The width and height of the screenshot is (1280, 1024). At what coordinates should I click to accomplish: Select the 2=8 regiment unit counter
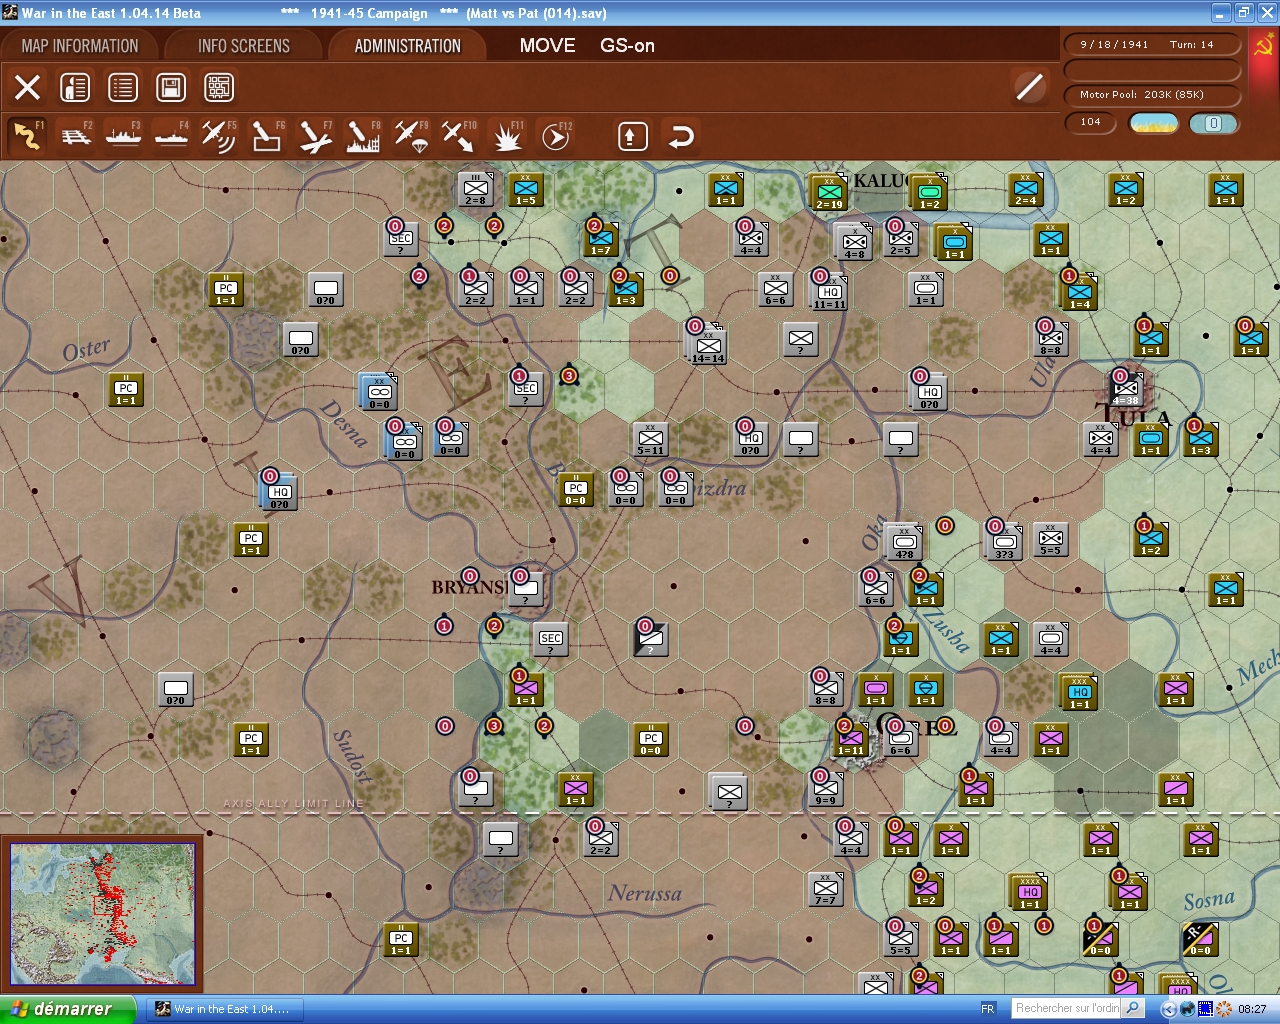(476, 190)
